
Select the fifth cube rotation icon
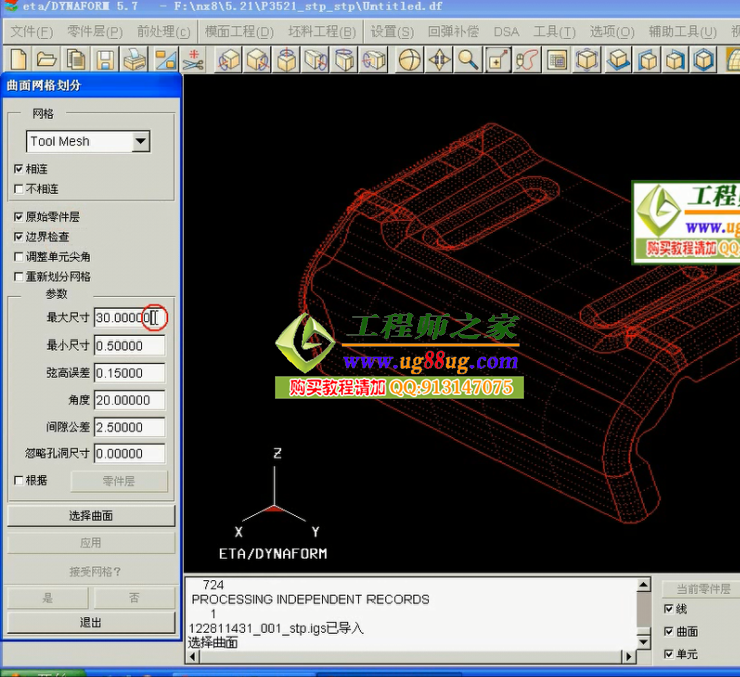pyautogui.click(x=345, y=60)
